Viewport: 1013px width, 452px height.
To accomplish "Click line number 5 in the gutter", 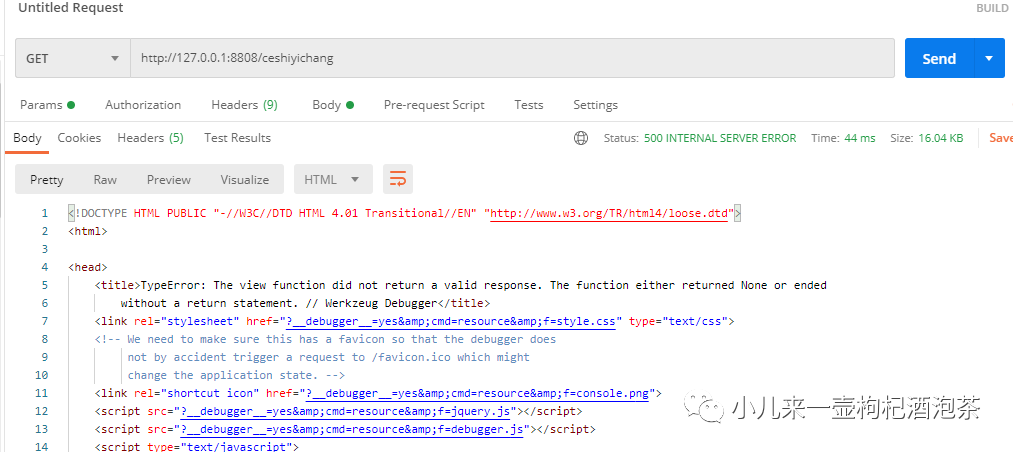I will coord(44,285).
